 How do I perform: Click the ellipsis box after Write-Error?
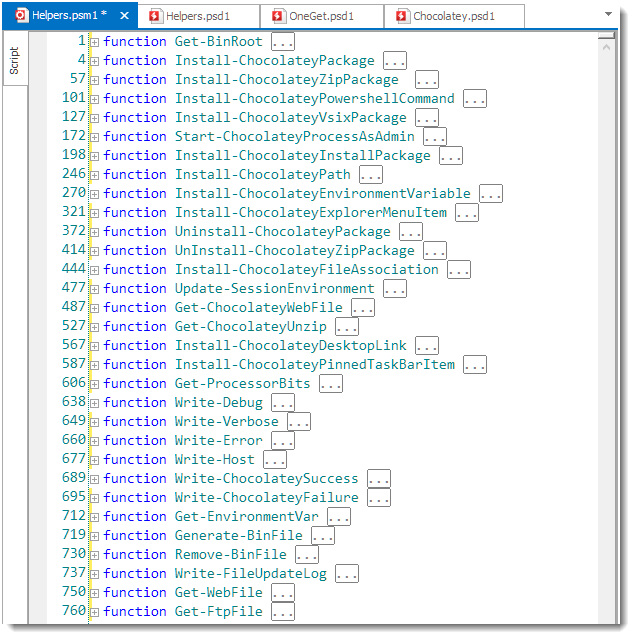[283, 441]
